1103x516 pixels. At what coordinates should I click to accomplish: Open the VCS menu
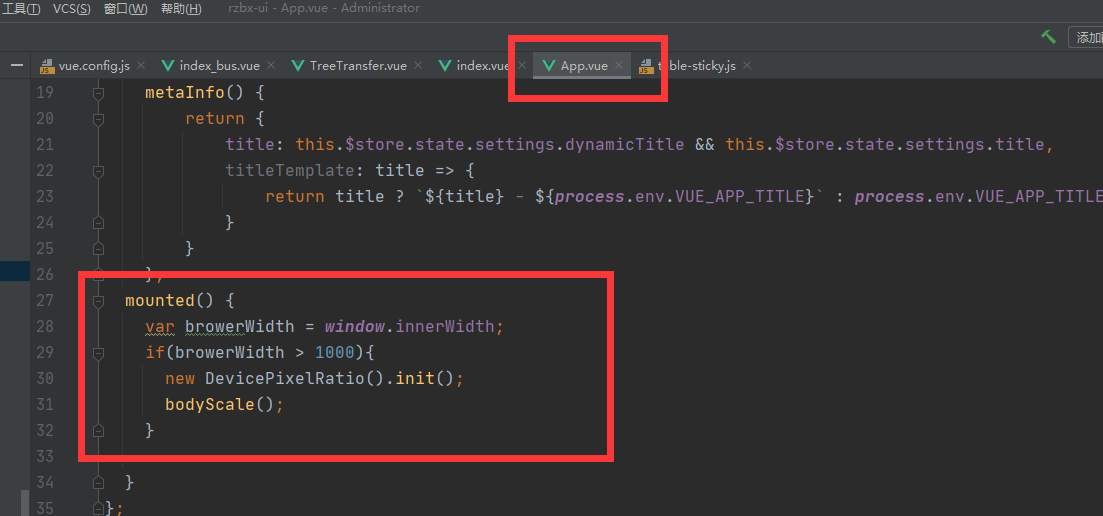point(71,9)
